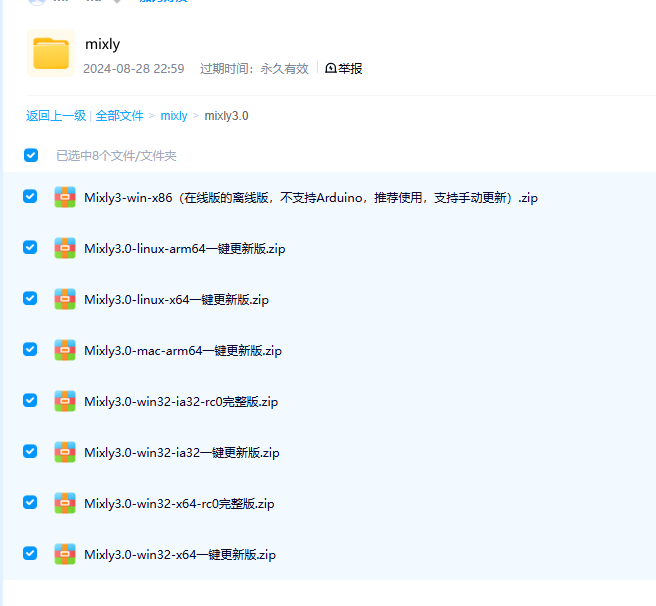Uncheck Mixly3-win-x86 file checkbox
This screenshot has height=606, width=656.
pos(30,196)
